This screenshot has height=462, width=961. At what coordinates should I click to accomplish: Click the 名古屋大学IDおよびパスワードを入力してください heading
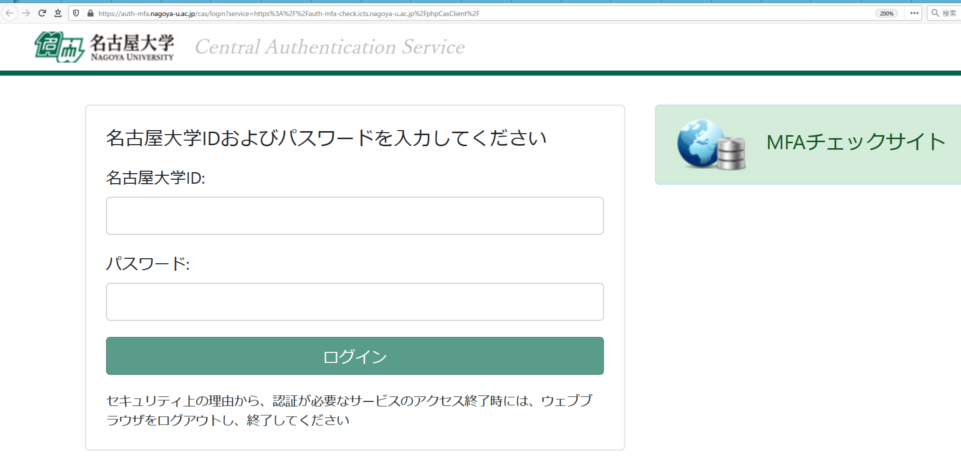pyautogui.click(x=326, y=138)
